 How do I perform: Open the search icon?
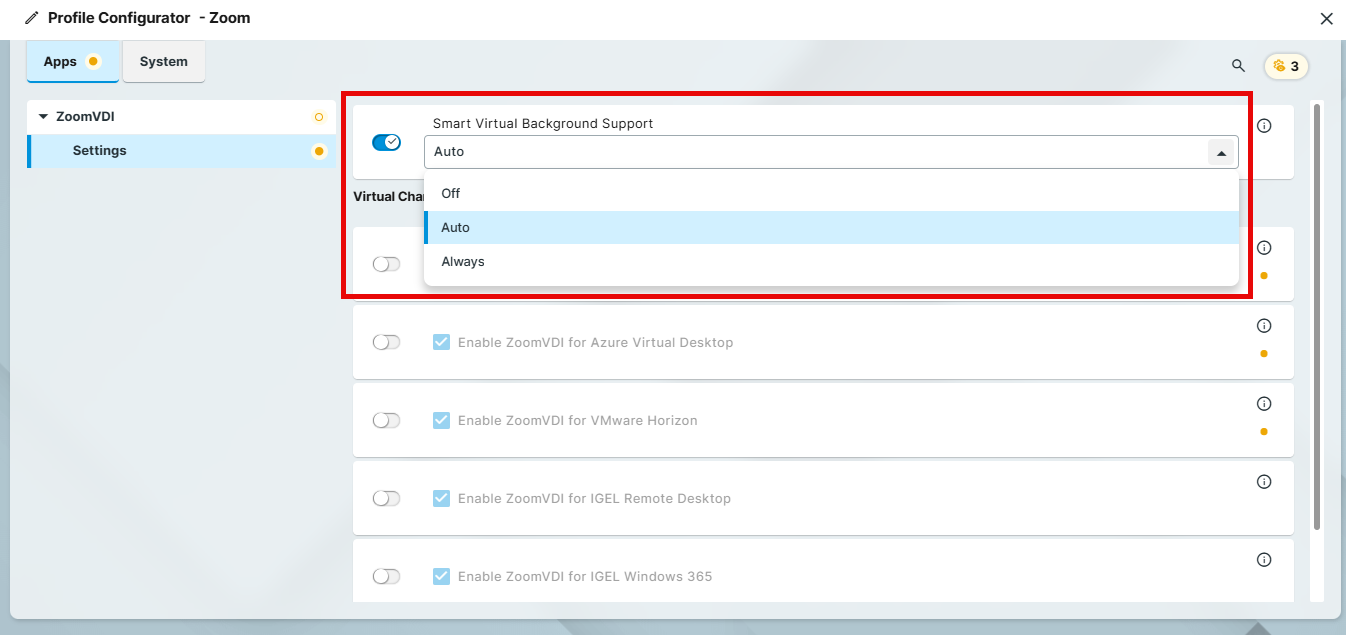(1238, 65)
